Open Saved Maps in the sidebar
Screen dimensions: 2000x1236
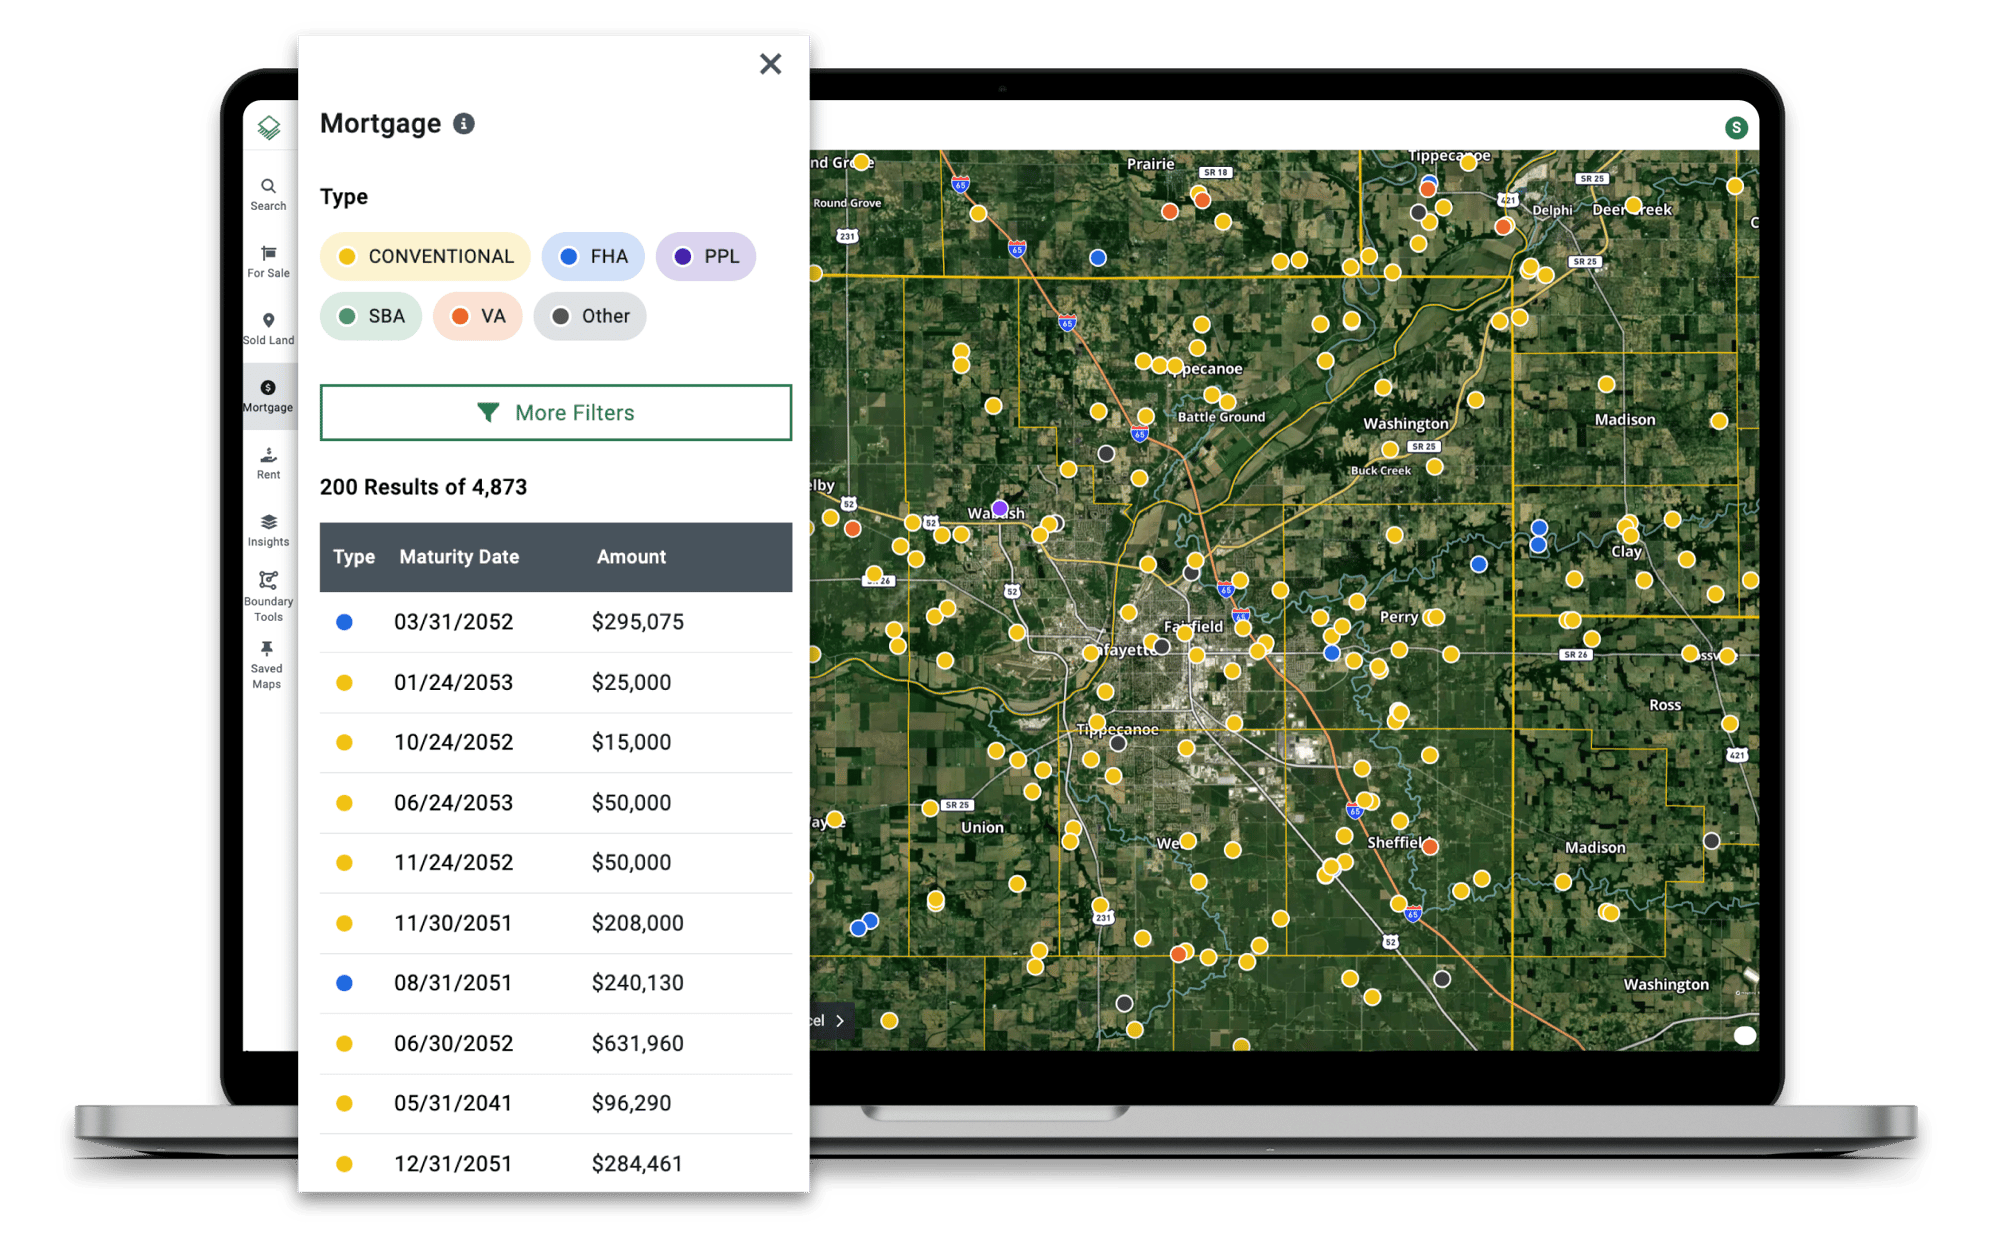(267, 664)
